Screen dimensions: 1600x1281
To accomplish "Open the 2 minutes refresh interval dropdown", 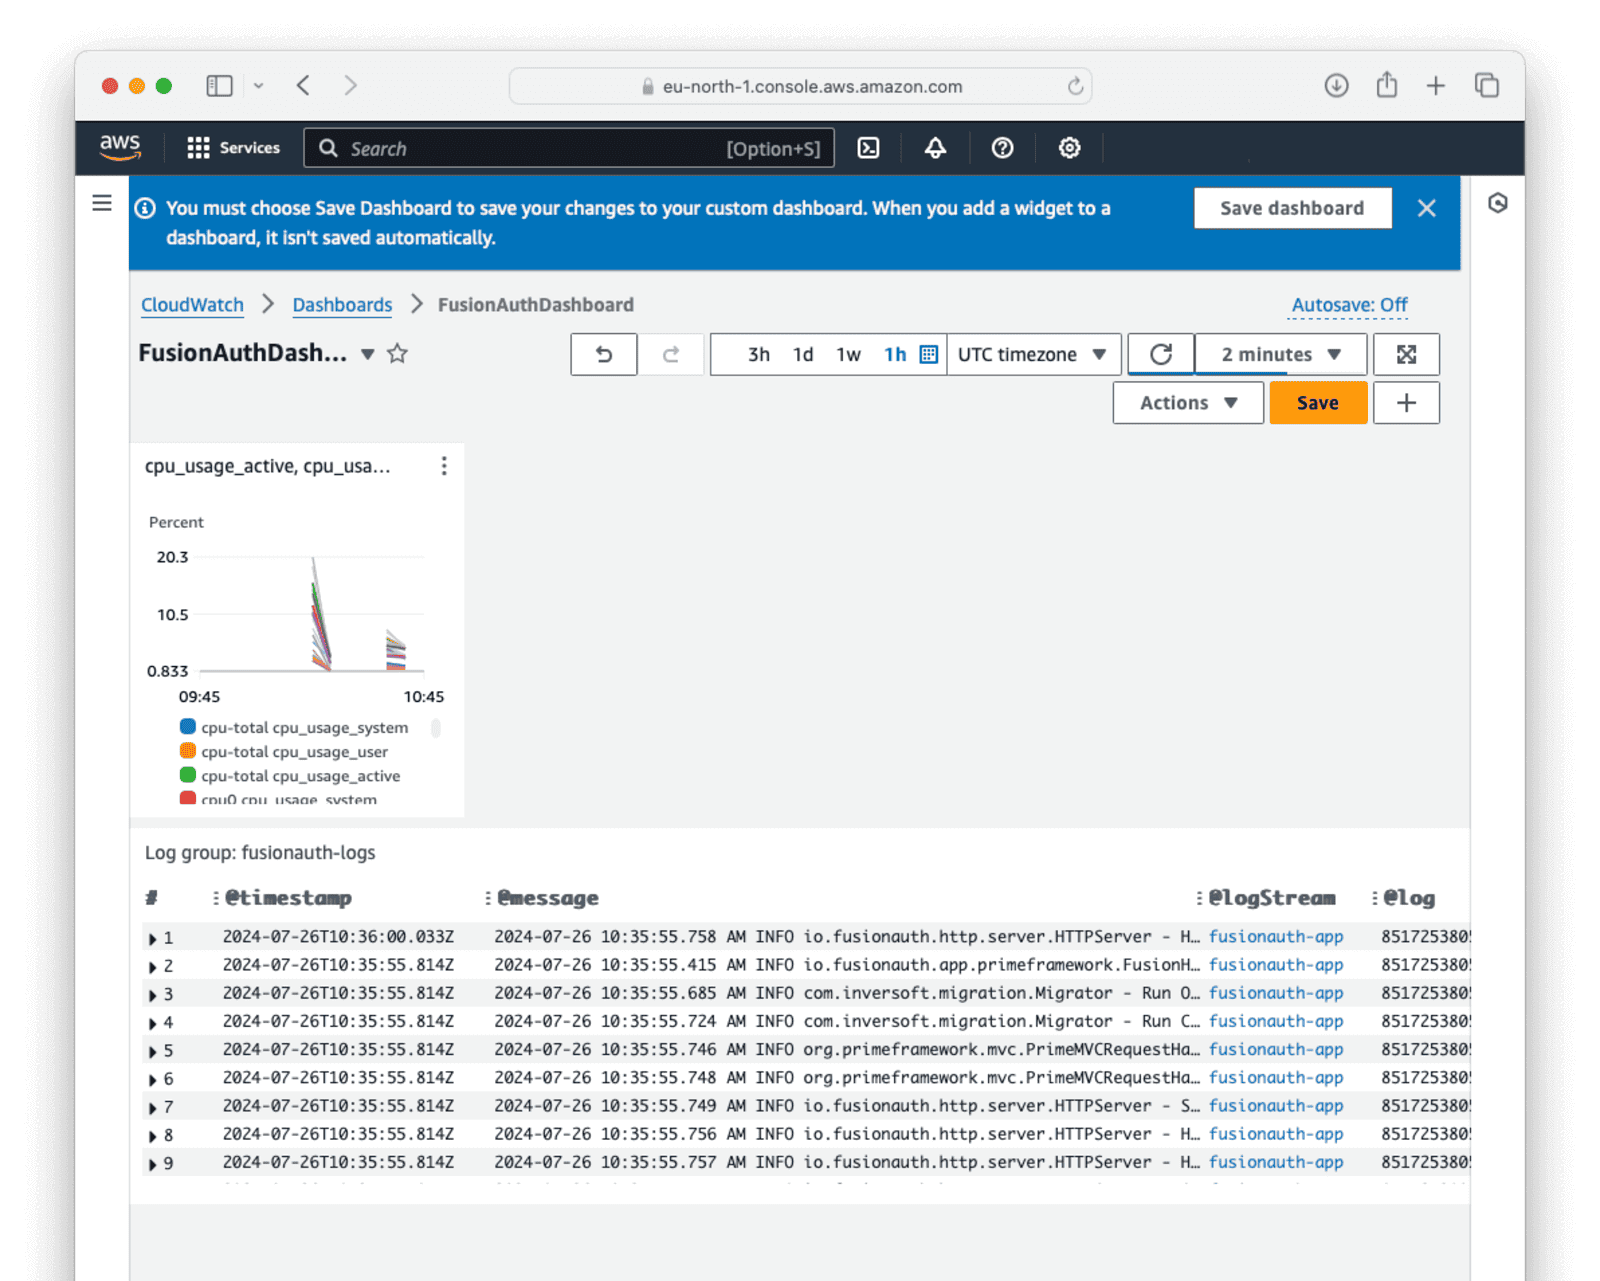I will [x=1281, y=354].
